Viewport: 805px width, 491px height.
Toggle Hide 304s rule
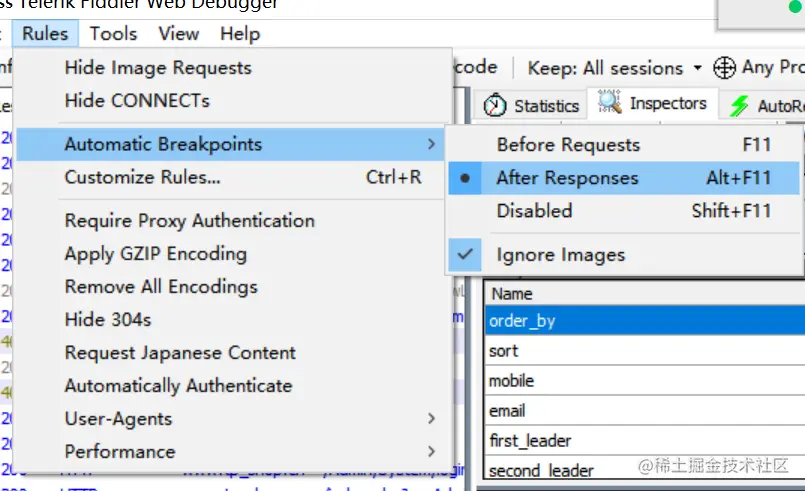(233, 319)
